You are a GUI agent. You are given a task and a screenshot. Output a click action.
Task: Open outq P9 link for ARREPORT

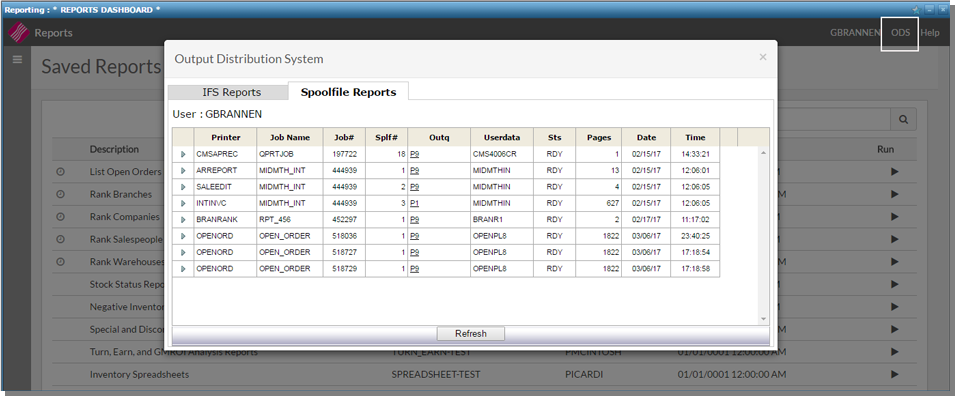tap(415, 171)
